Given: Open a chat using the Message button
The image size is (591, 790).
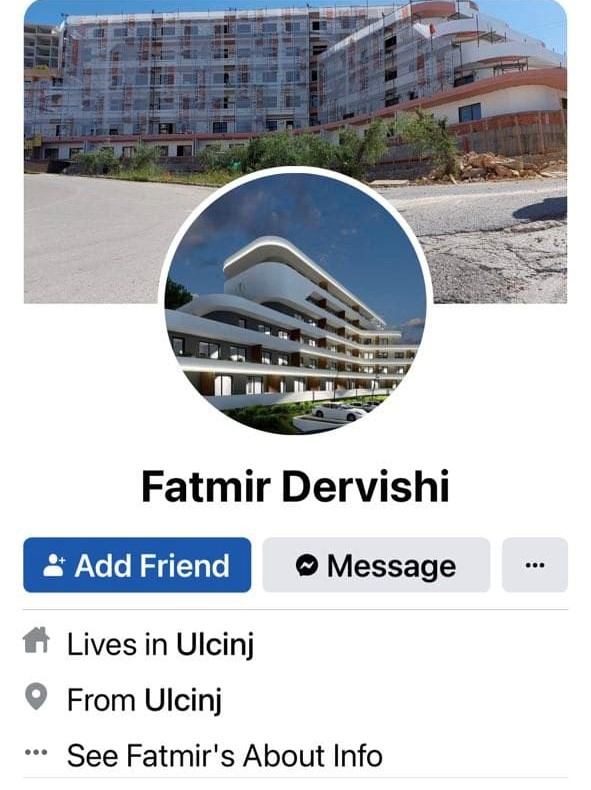Looking at the screenshot, I should [x=376, y=565].
